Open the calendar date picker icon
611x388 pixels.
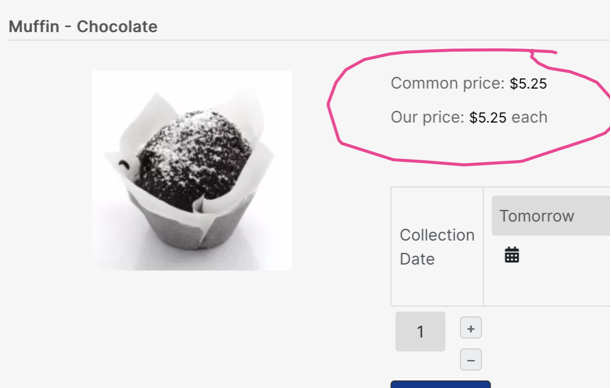pos(512,255)
